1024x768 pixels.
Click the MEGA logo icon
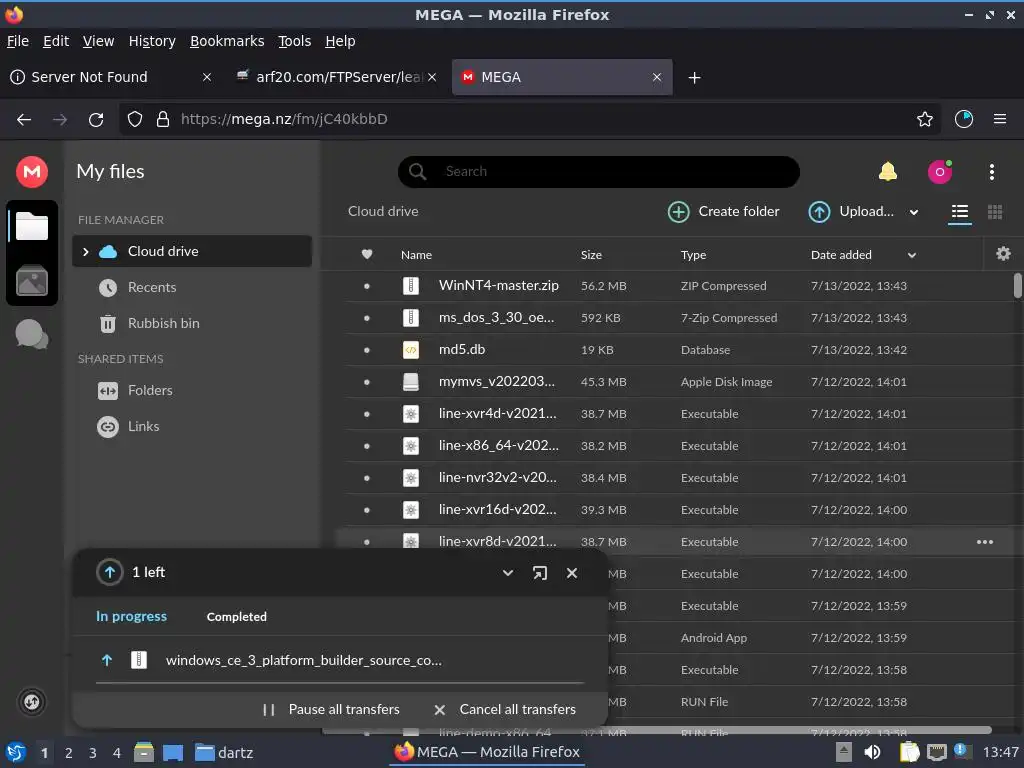click(31, 172)
